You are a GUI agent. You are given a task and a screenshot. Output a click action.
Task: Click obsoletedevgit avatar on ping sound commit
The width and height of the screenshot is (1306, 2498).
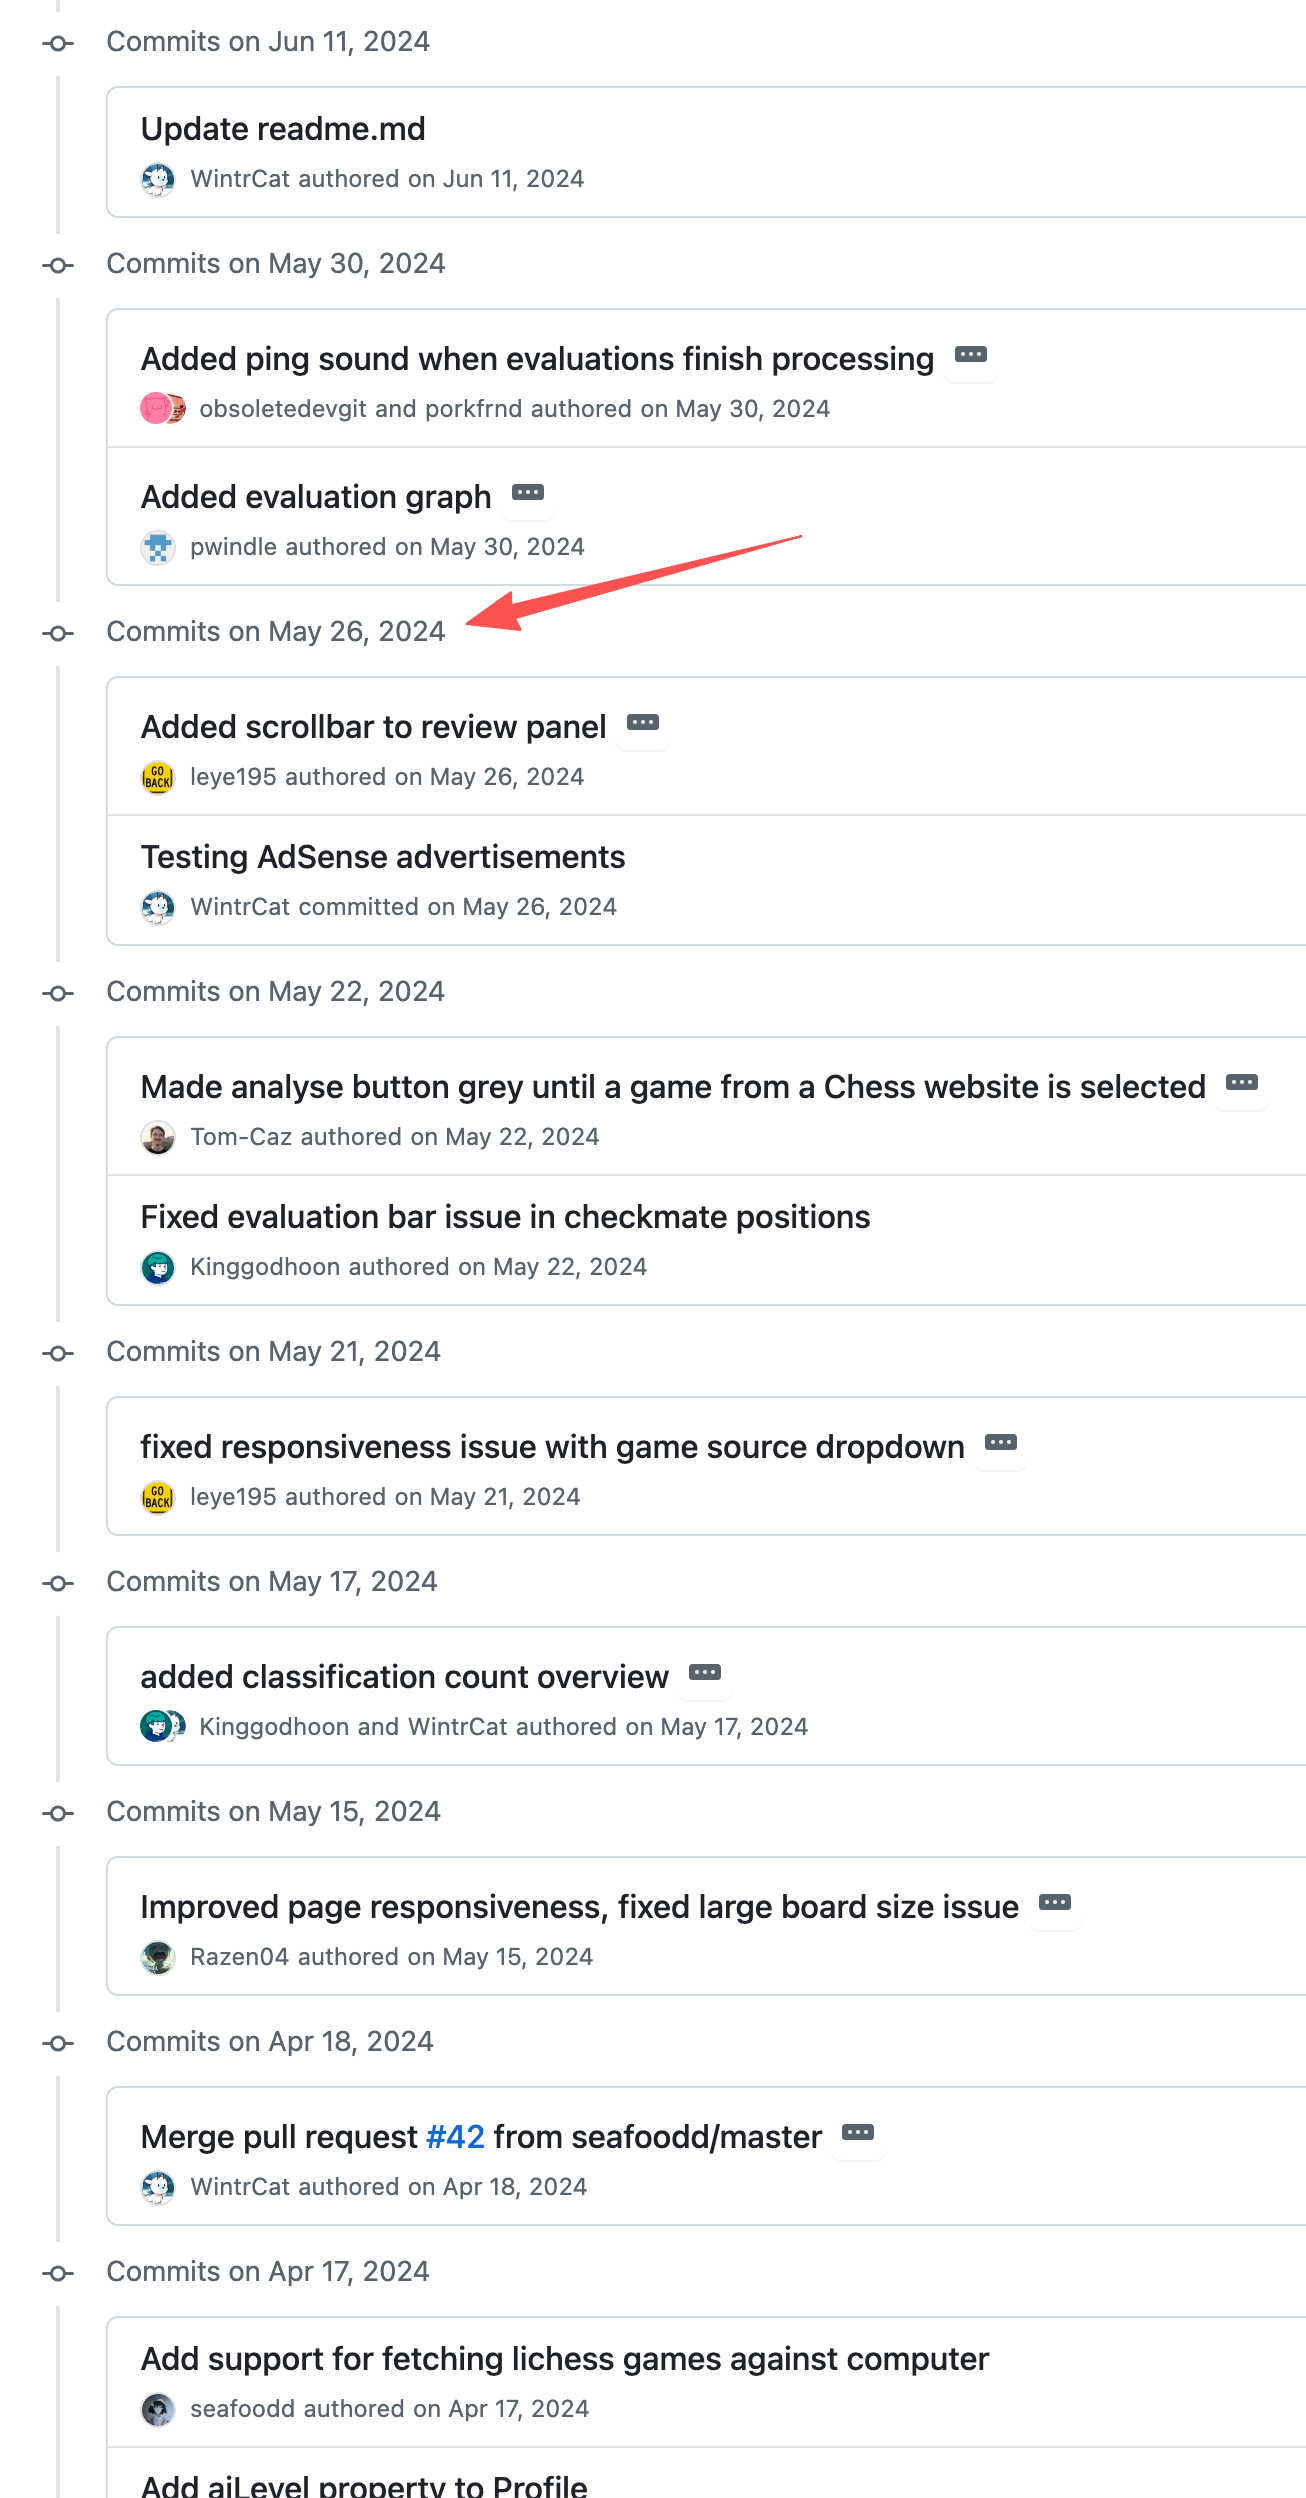click(155, 409)
